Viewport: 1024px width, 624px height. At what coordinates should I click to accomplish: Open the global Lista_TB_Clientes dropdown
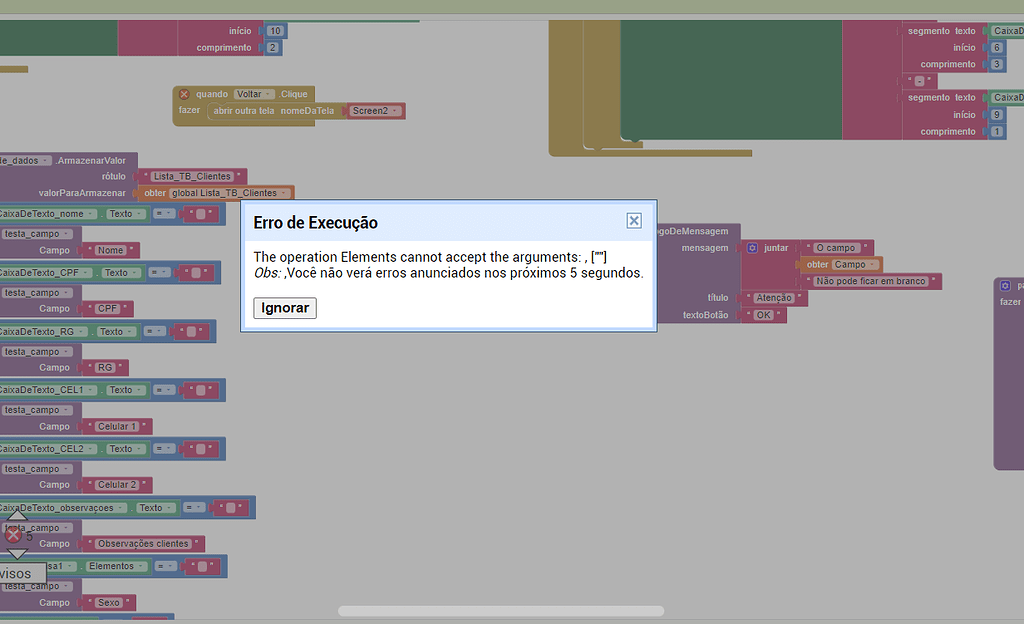pyautogui.click(x=282, y=193)
